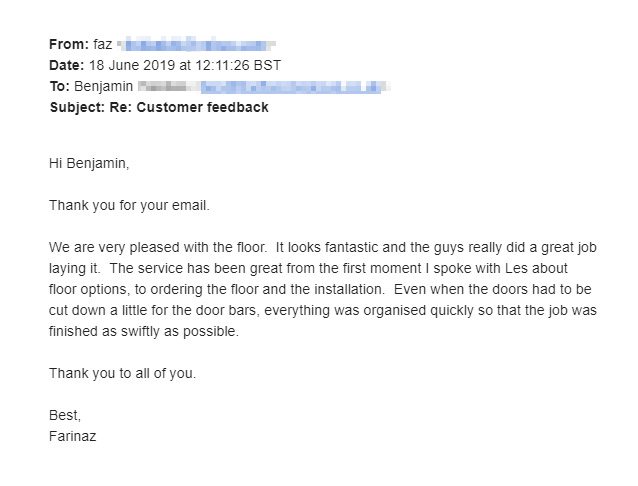Click the "From:" field label
This screenshot has width=638, height=486.
[68, 45]
